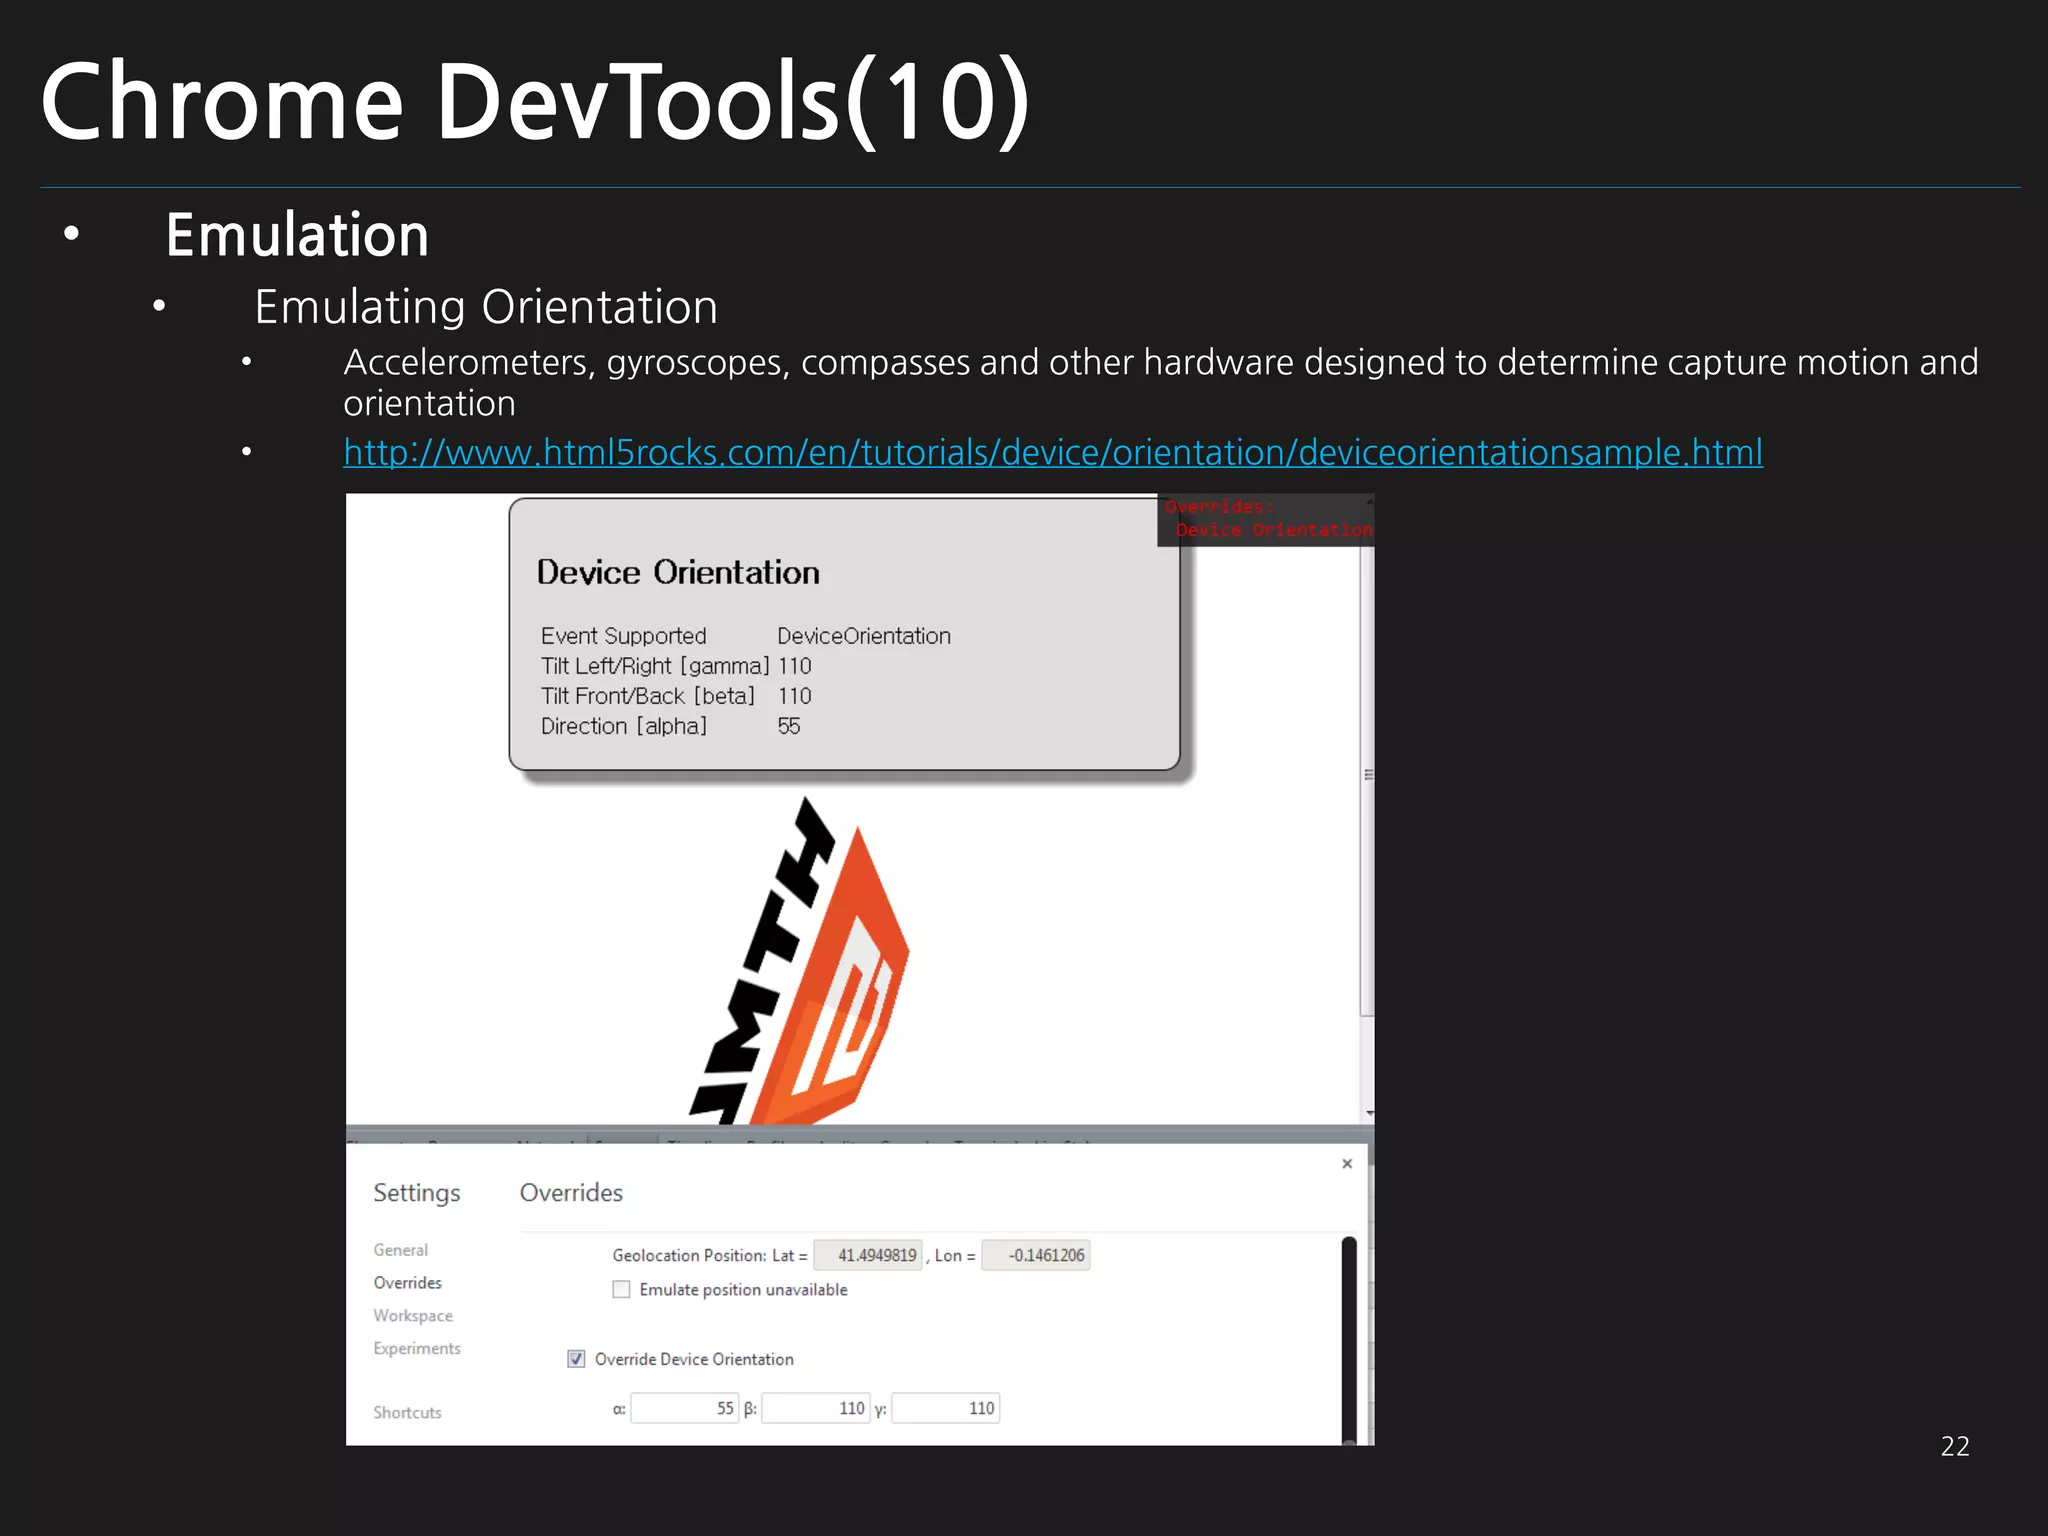Click the scrollbar down arrow of page
Viewport: 2048px width, 1536px height.
tap(1369, 1113)
